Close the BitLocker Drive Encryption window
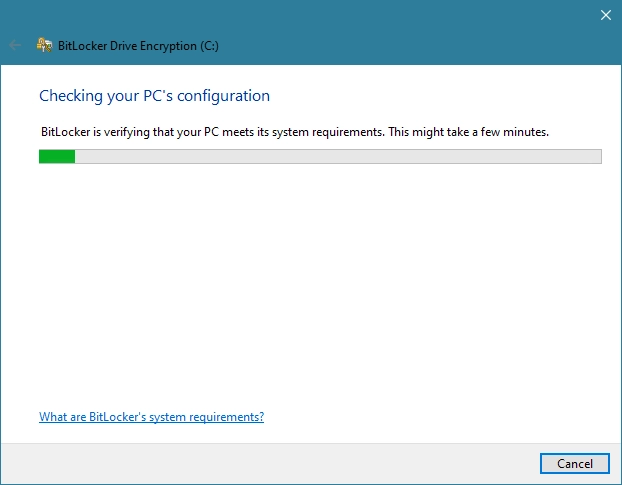Image resolution: width=622 pixels, height=485 pixels. [605, 15]
